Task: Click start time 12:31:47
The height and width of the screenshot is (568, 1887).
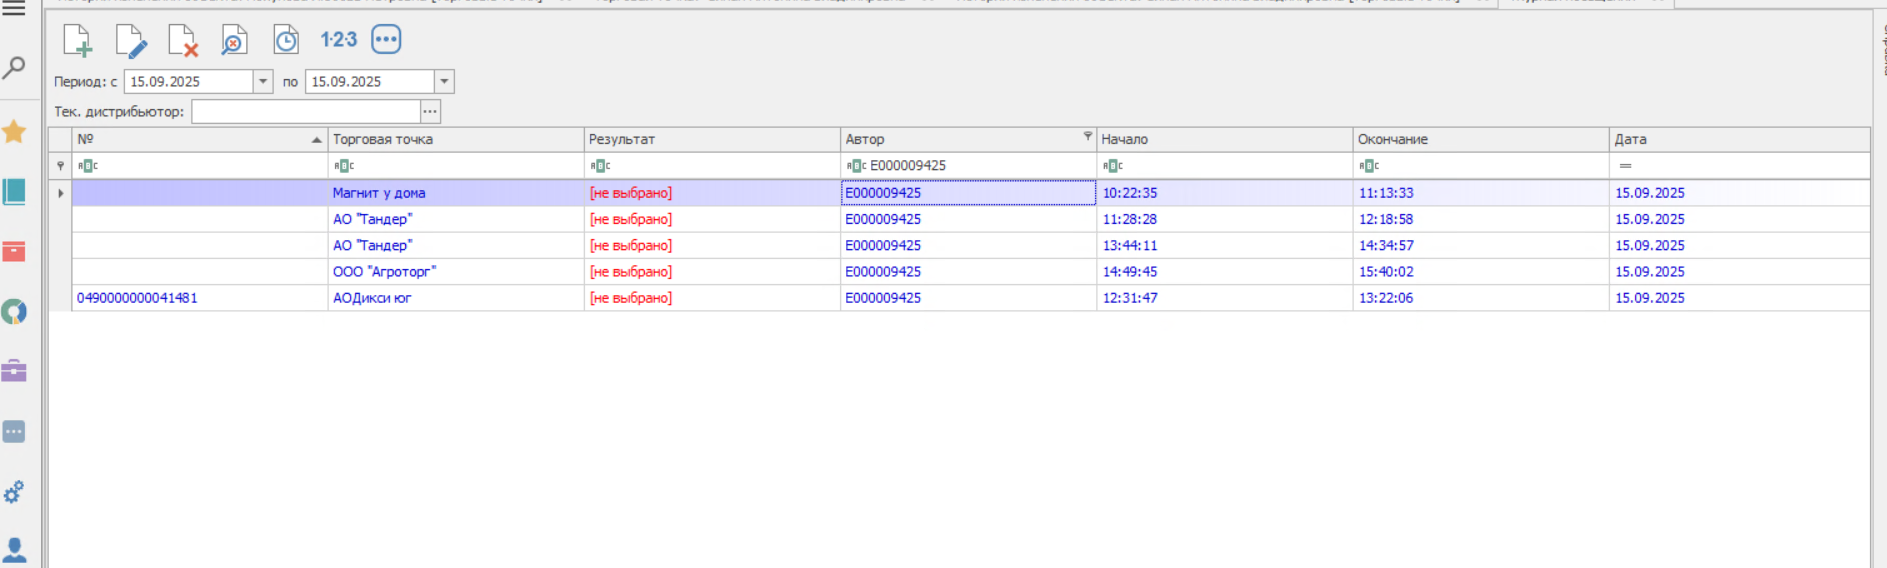Action: tap(1130, 298)
